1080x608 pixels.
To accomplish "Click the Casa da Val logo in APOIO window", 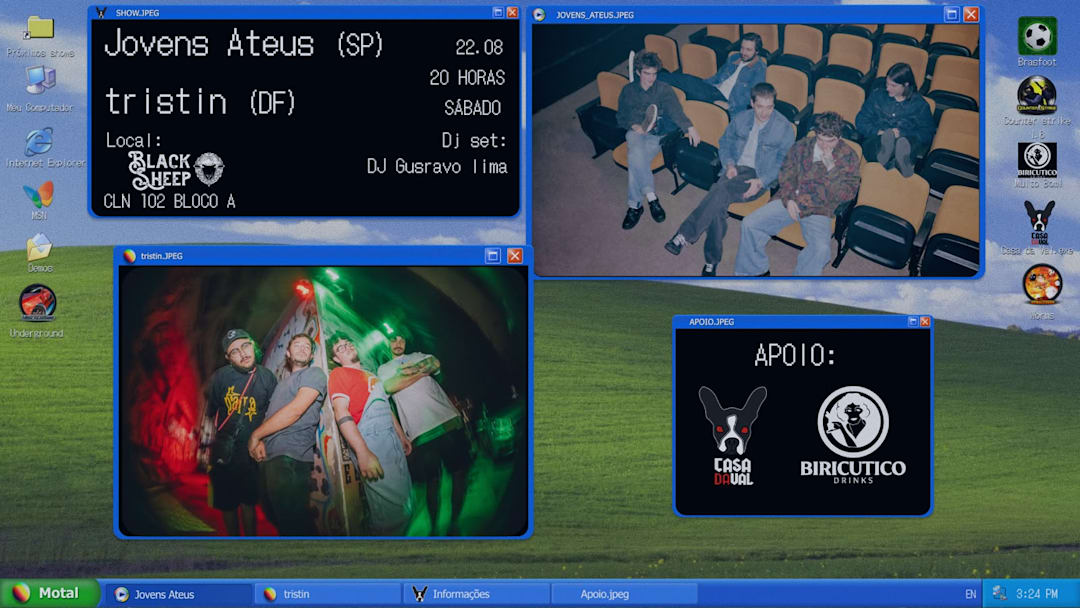I will [x=732, y=436].
